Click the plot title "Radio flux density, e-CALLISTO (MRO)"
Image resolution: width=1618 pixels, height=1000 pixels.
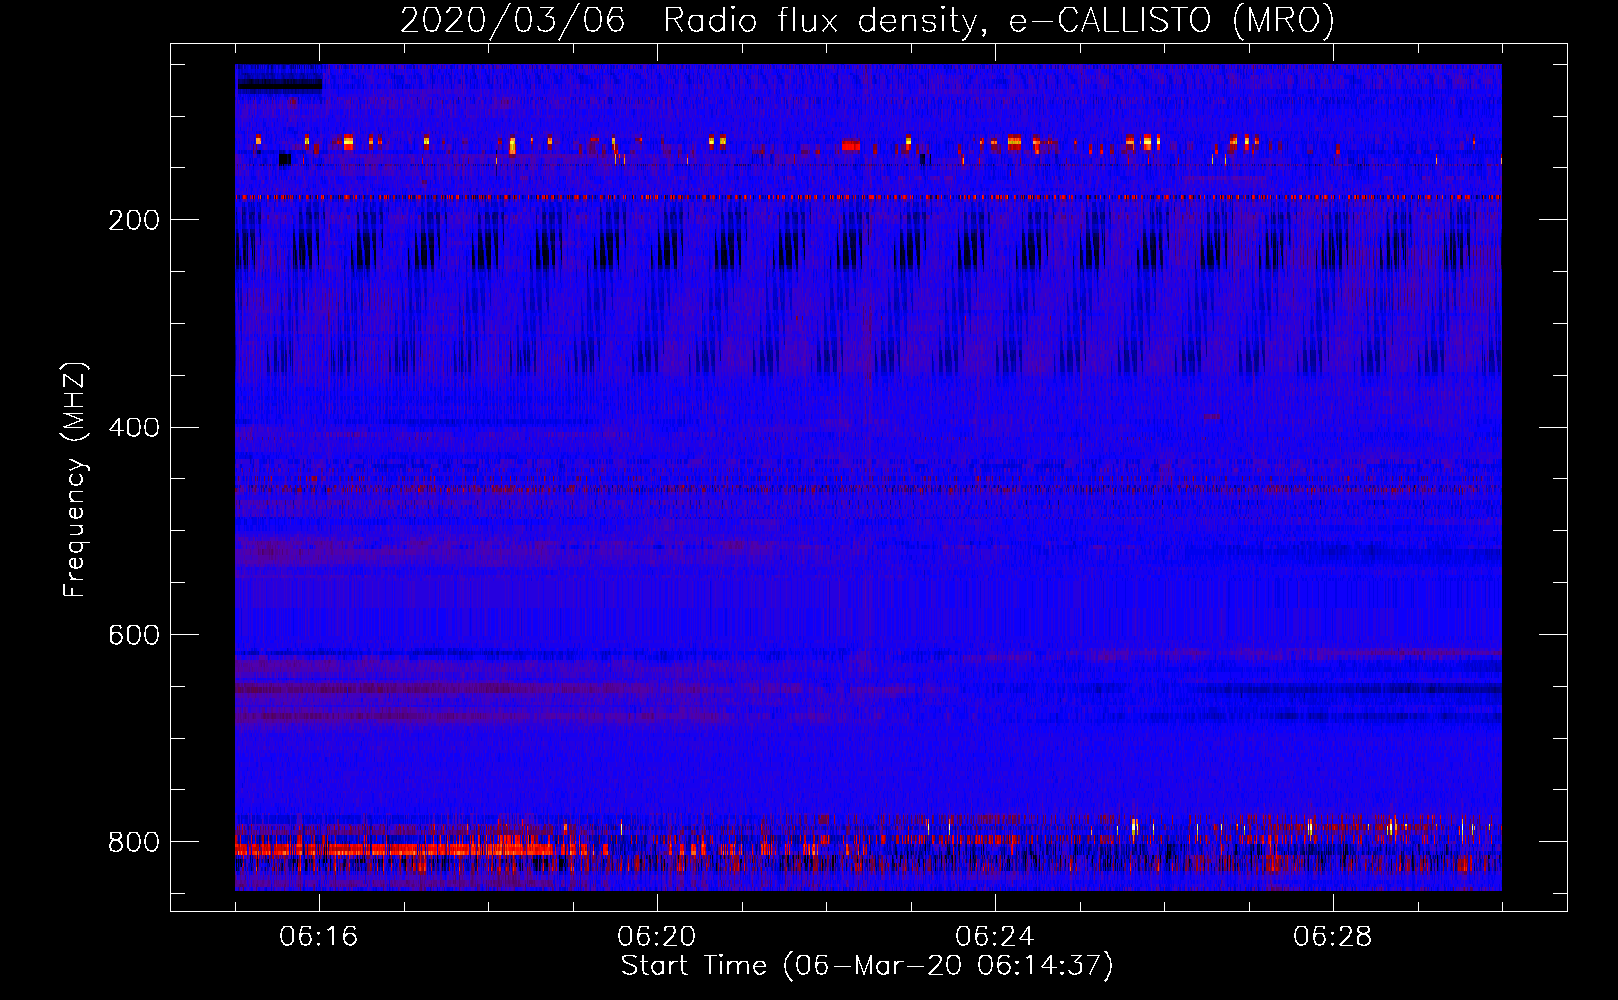pos(998,21)
